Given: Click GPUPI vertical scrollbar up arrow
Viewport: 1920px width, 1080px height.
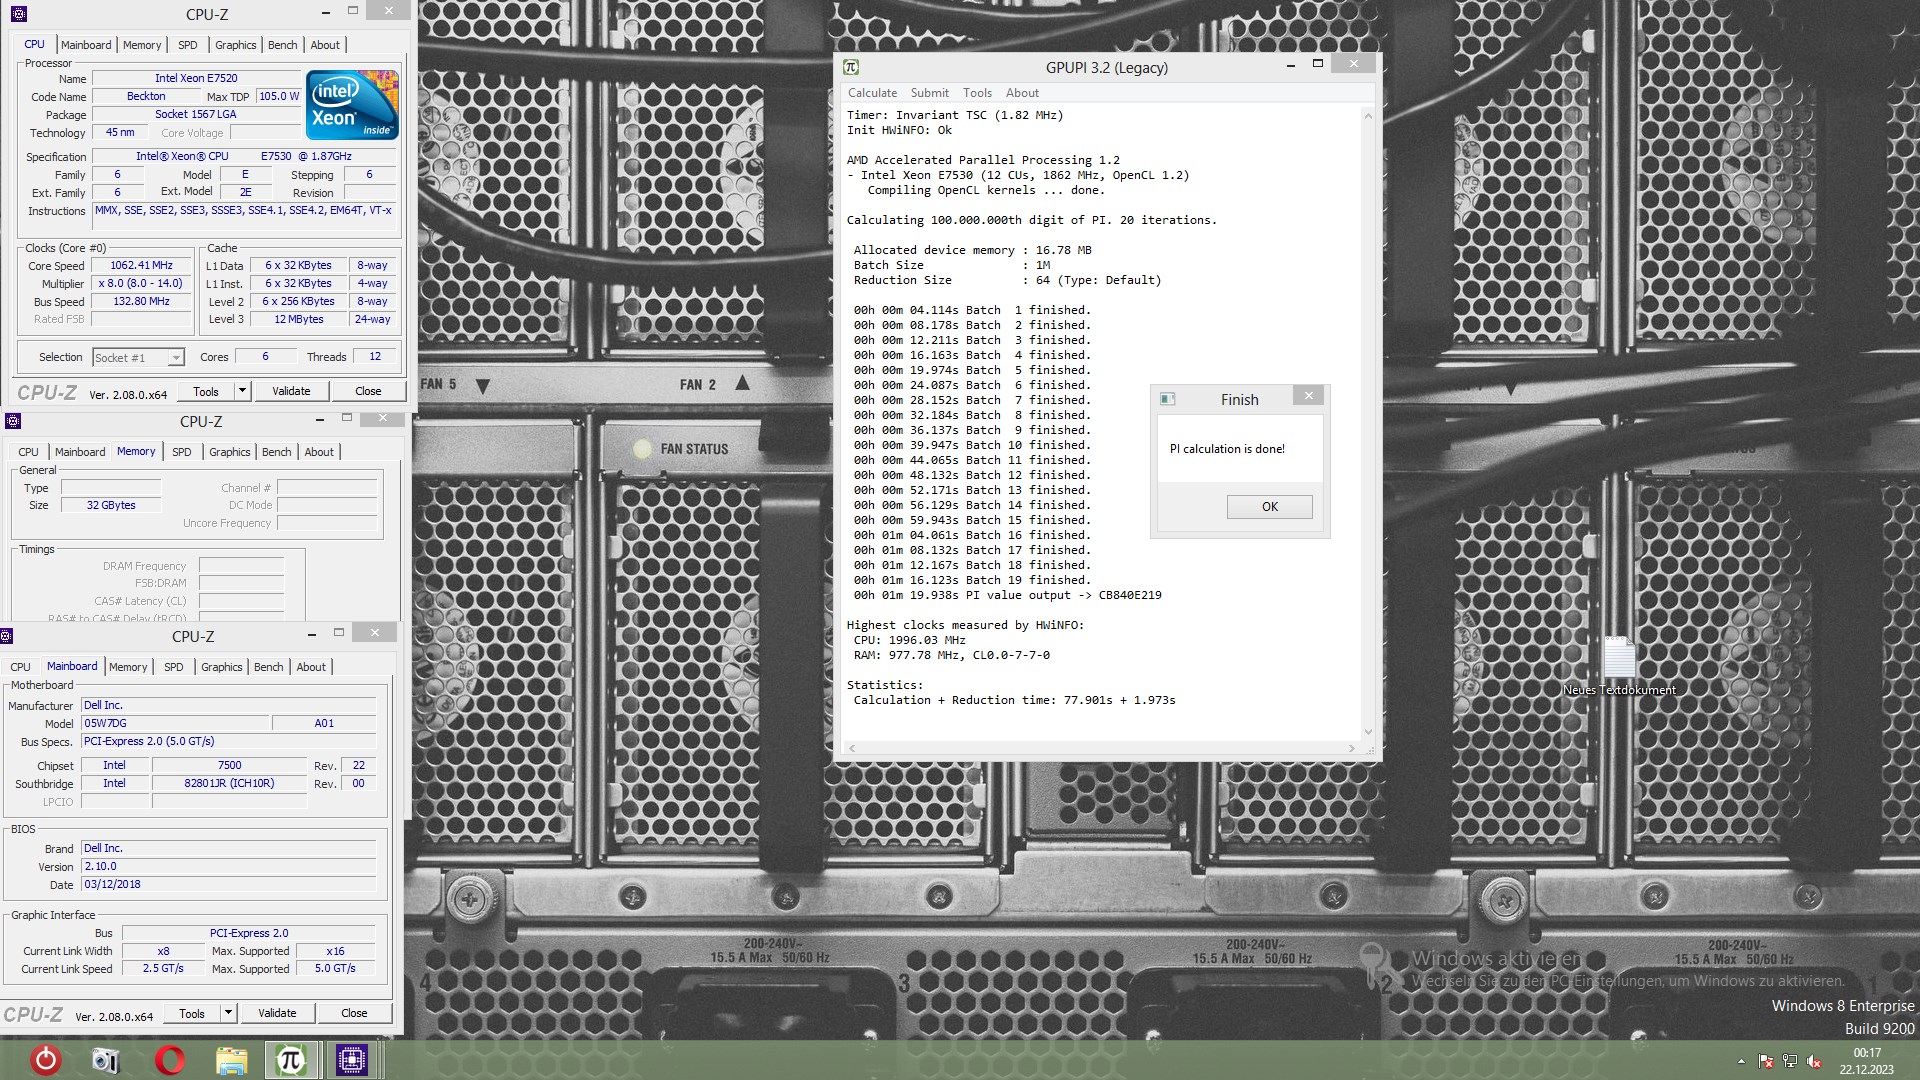Looking at the screenshot, I should point(1368,116).
